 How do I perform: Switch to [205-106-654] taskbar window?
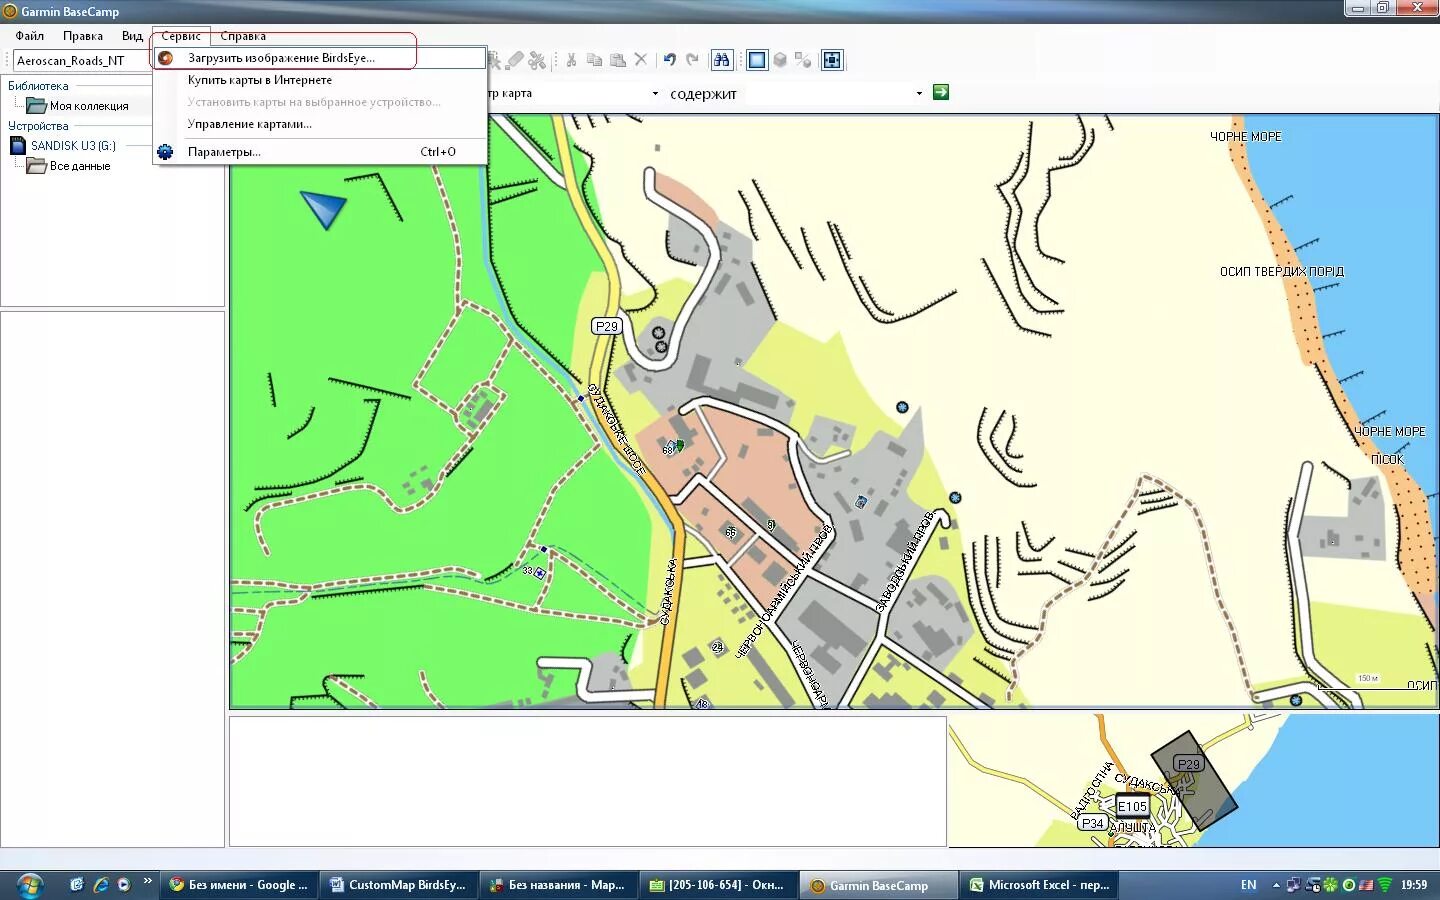[x=719, y=885]
